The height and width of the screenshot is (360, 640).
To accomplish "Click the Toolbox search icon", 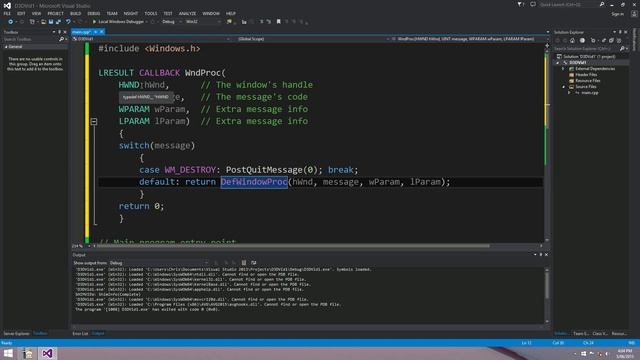I will coord(62,39).
